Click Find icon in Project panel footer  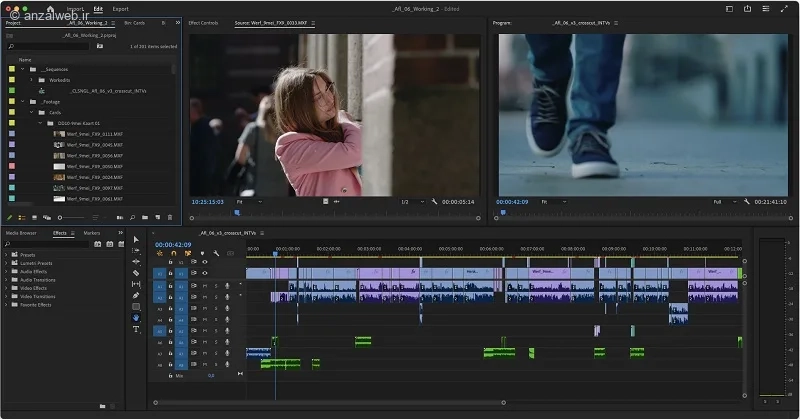point(132,217)
